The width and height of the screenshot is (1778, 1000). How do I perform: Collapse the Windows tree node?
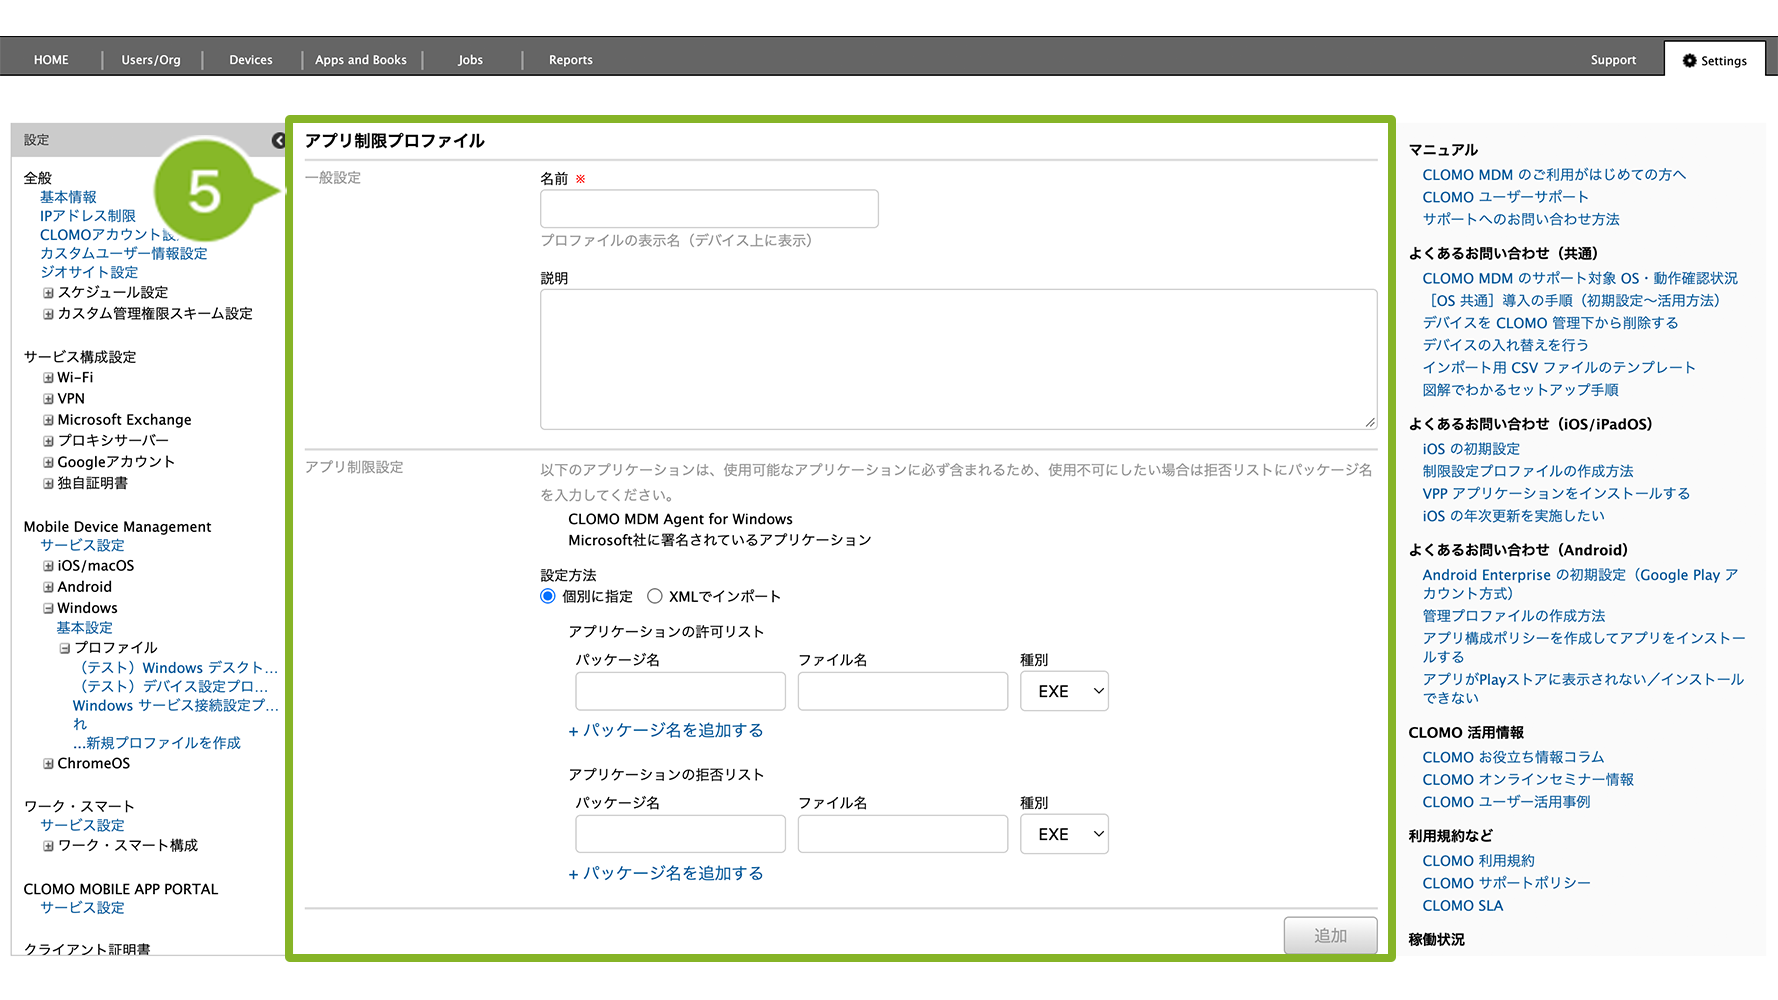pyautogui.click(x=48, y=608)
